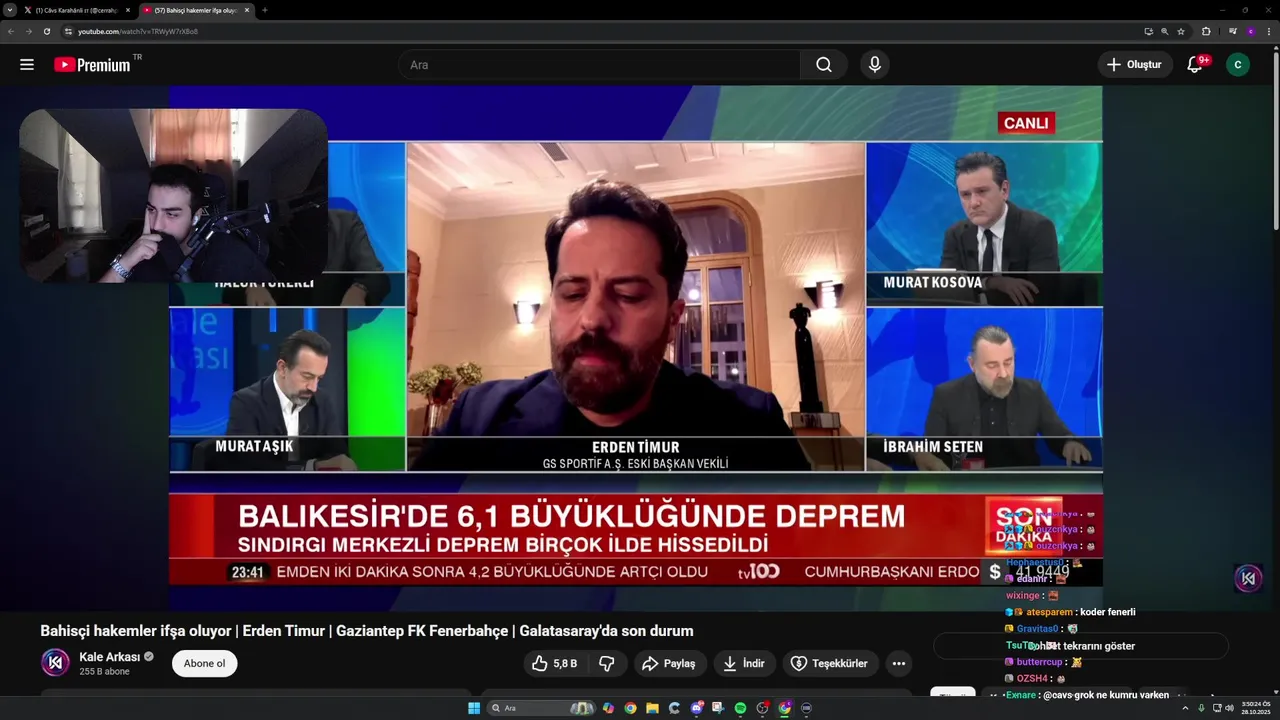Image resolution: width=1280 pixels, height=720 pixels.
Task: Close the Bahisçi hakemler YouTube tab
Action: coord(245,10)
